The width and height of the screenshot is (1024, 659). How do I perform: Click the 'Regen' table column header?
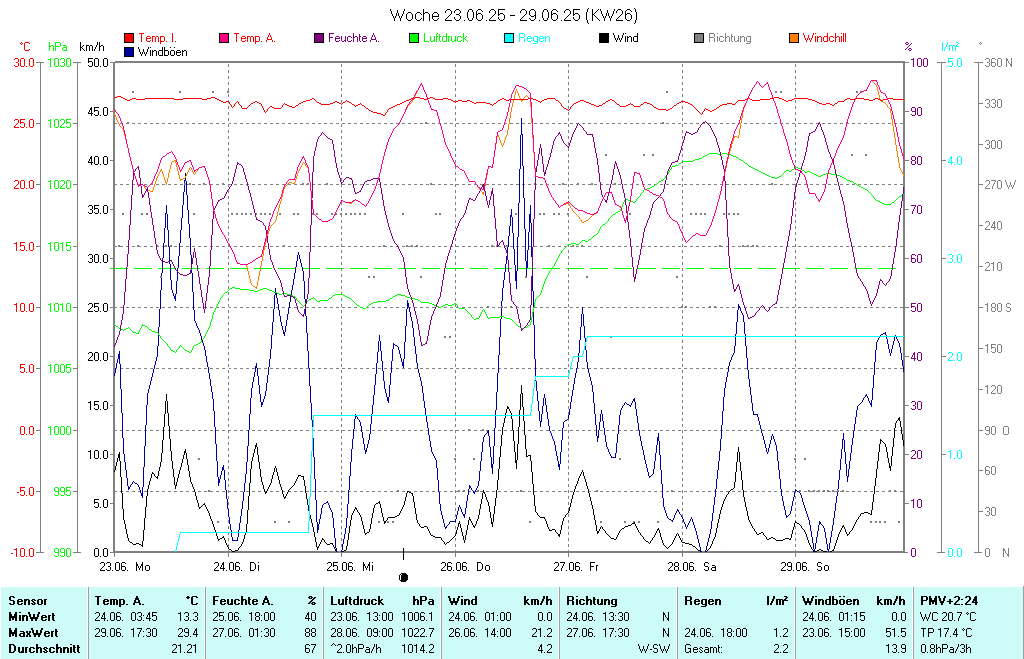(703, 601)
